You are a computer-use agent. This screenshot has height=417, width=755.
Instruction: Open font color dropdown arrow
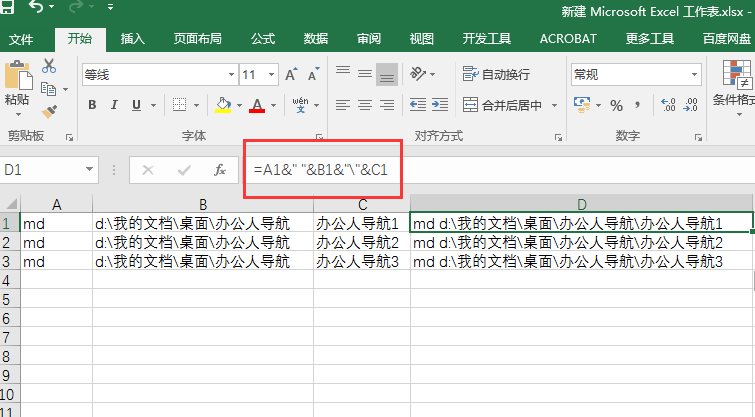[273, 105]
